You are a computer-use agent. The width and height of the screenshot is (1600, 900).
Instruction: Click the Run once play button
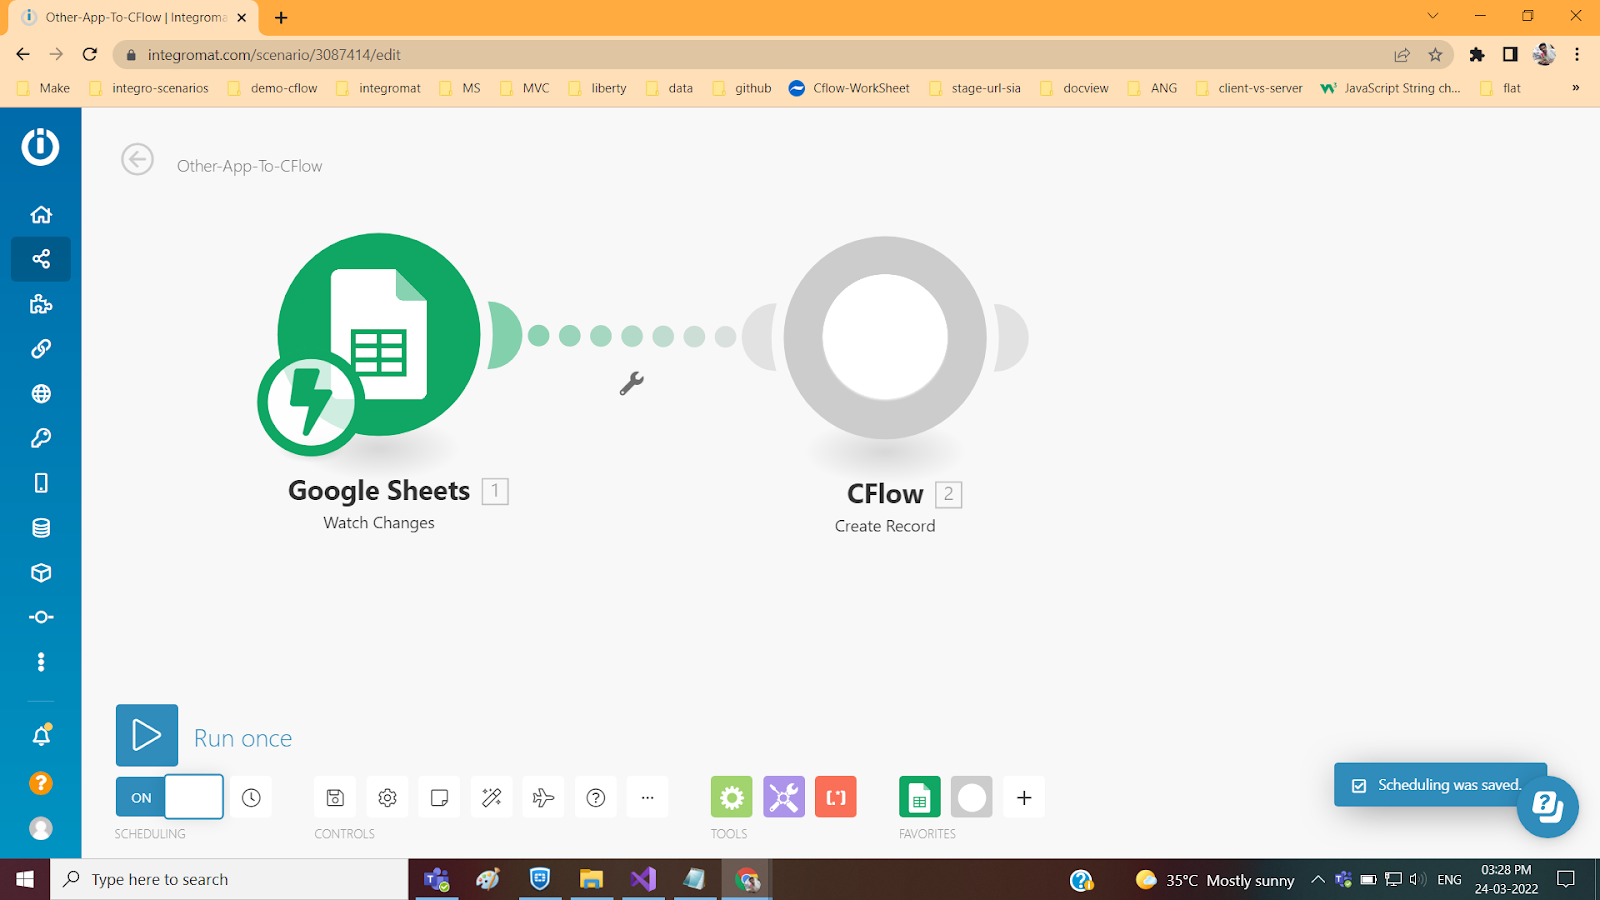tap(147, 736)
